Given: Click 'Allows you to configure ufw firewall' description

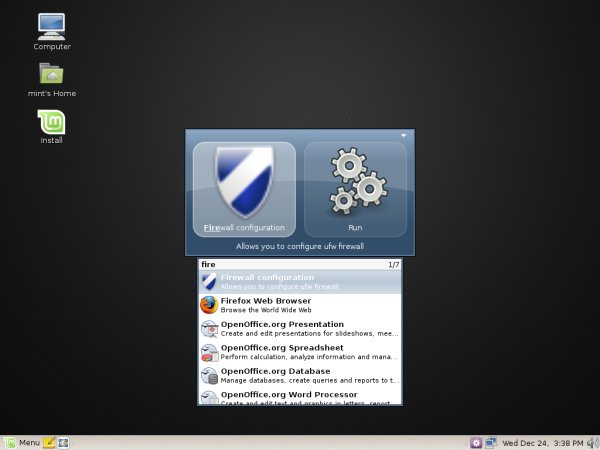Looking at the screenshot, I should (300, 246).
